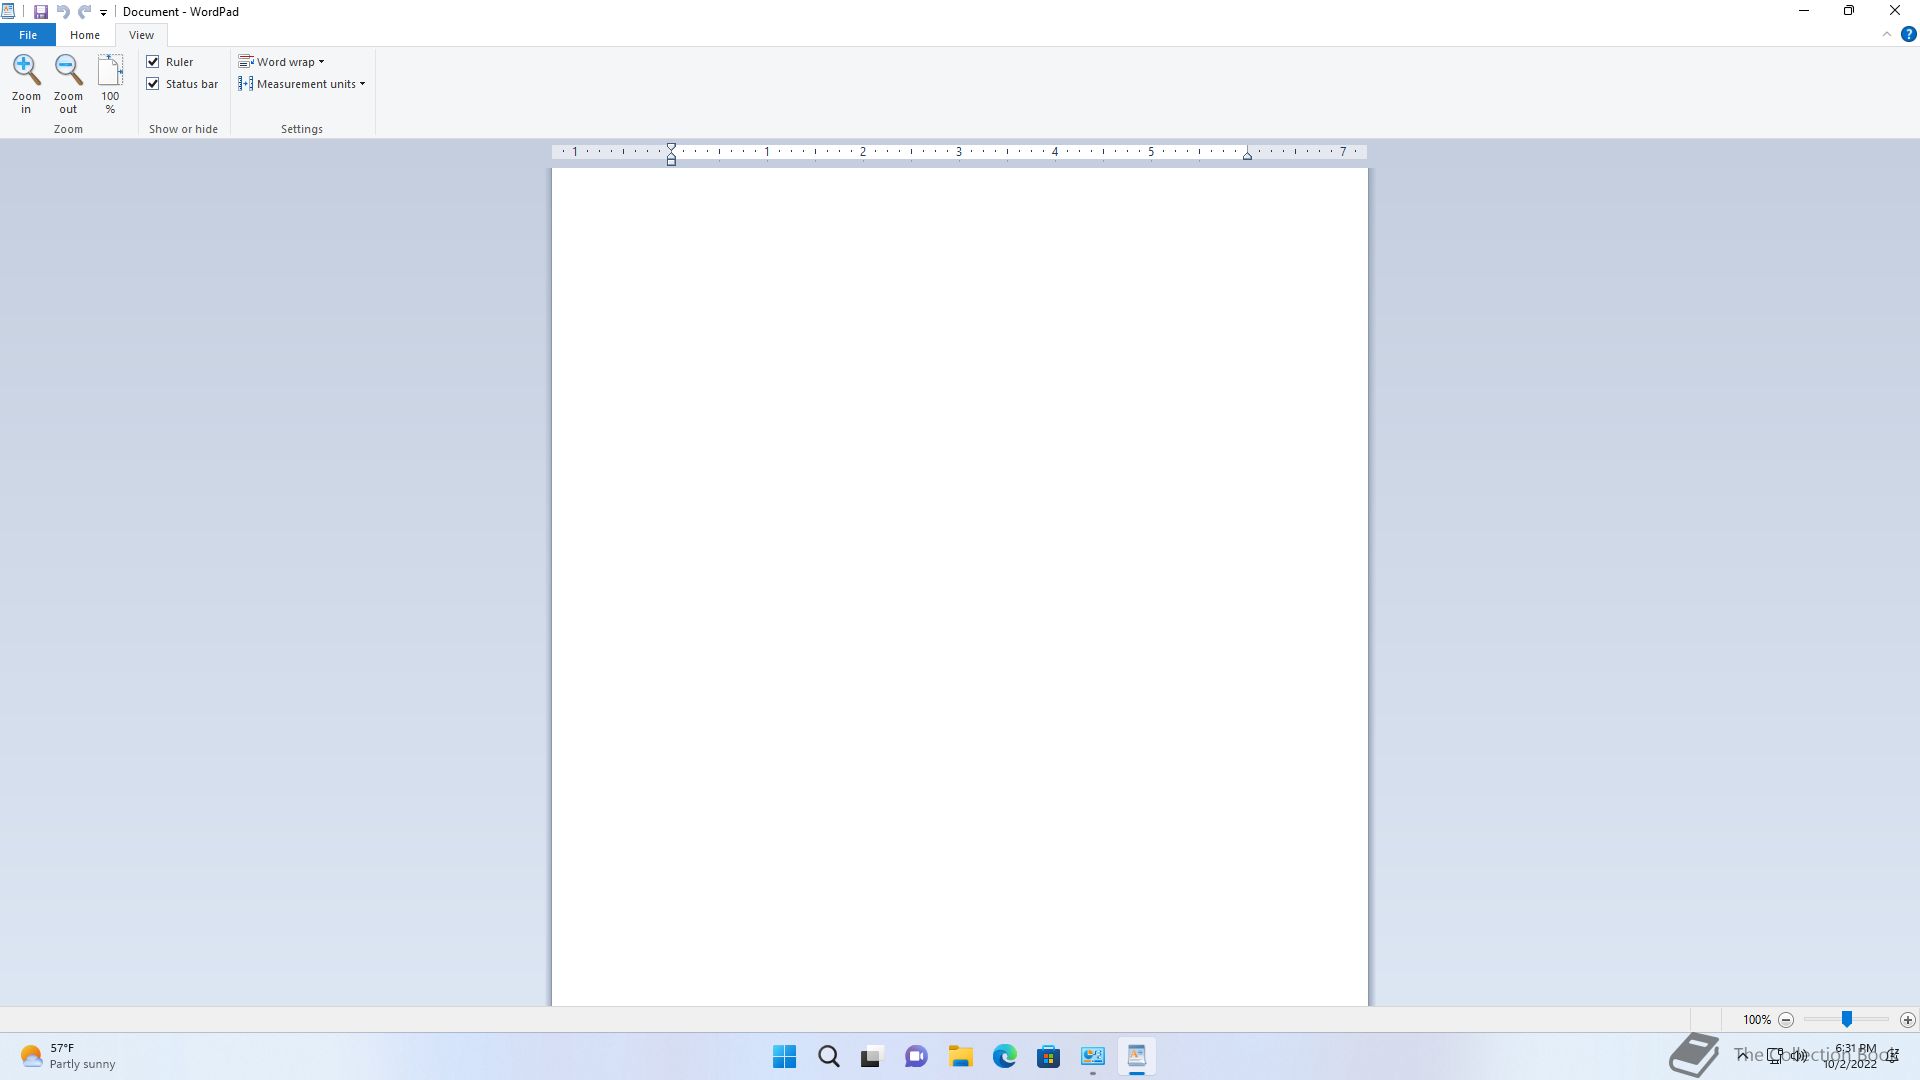Click the WordPad app icon in title bar
Image resolution: width=1920 pixels, height=1080 pixels.
click(x=8, y=12)
